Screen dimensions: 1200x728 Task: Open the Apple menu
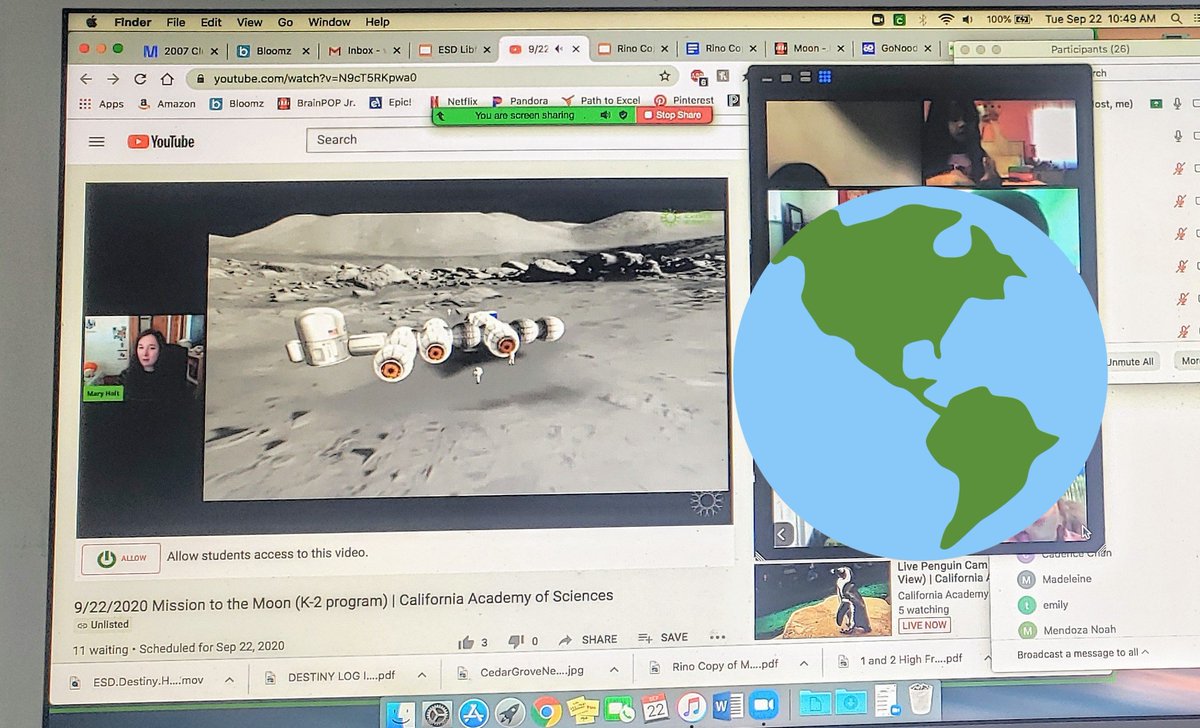[x=92, y=21]
